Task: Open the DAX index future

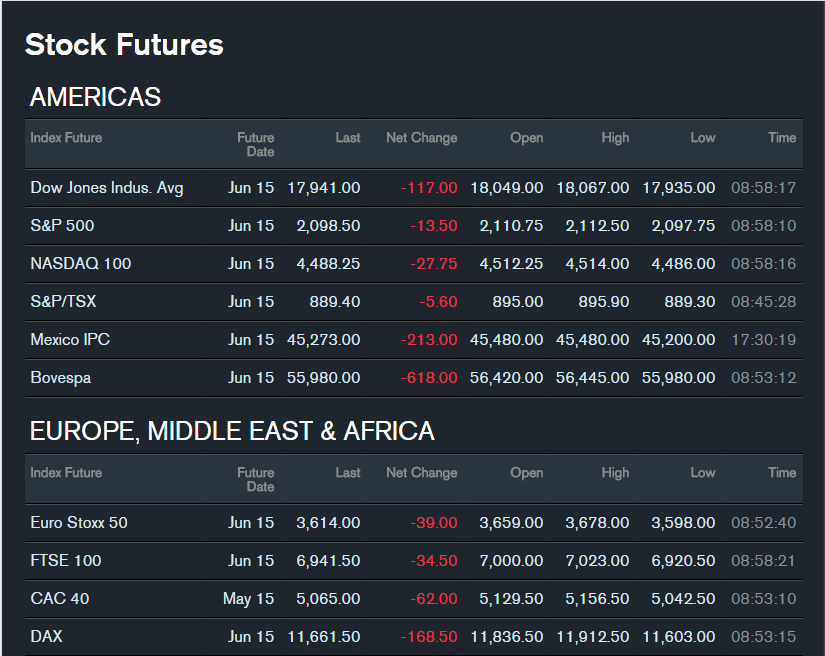Action: 46,637
